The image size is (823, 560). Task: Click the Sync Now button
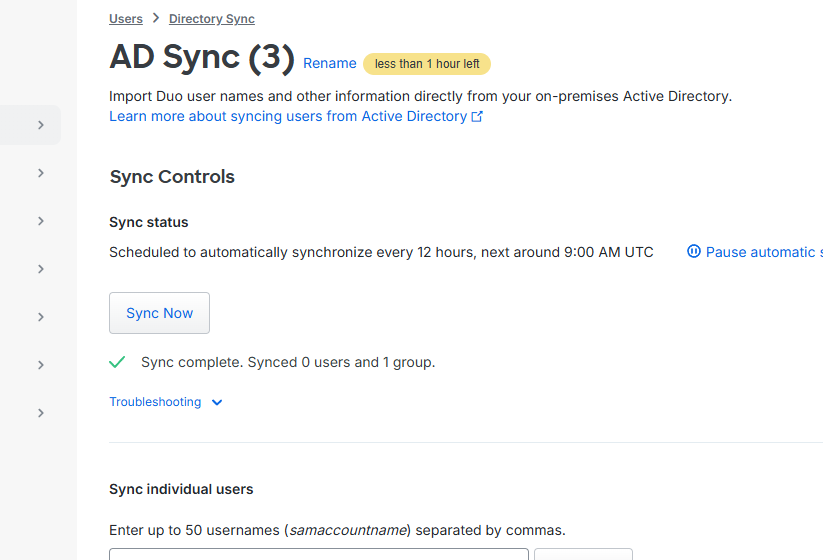coord(160,313)
